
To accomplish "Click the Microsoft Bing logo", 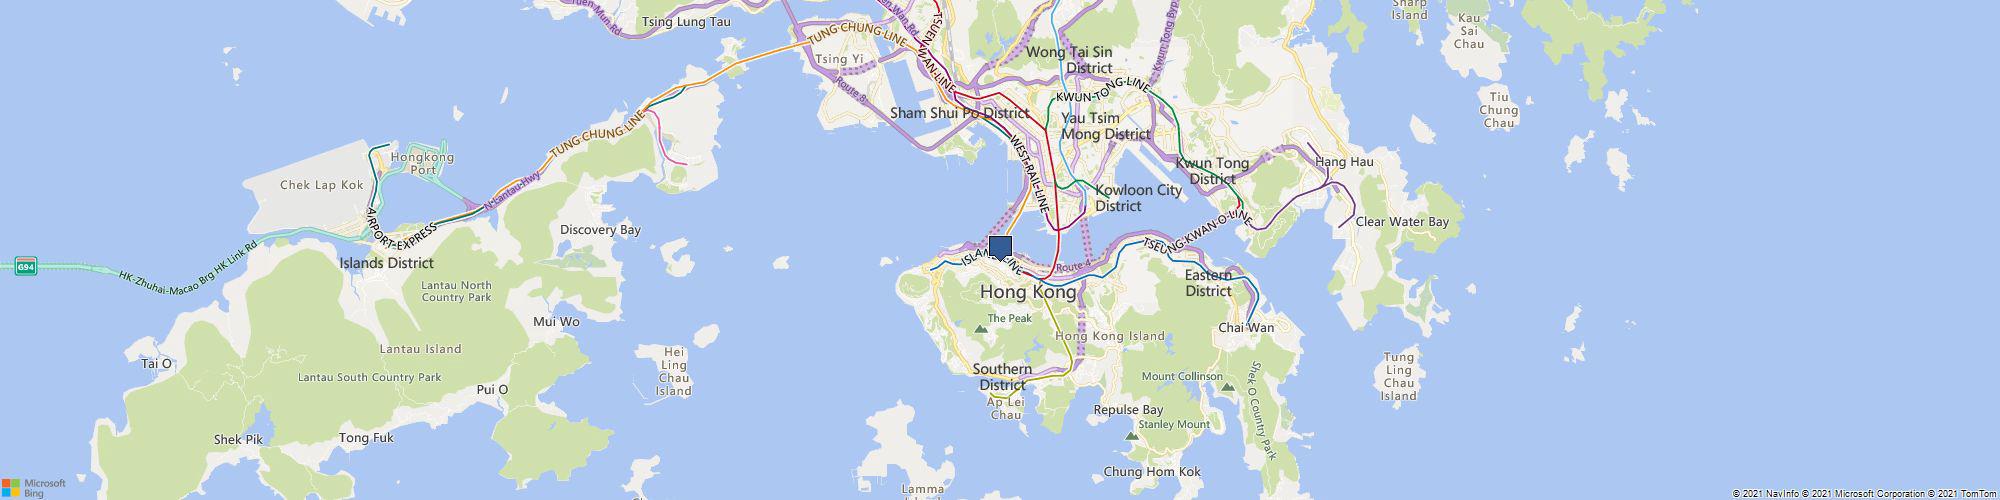I will [33, 487].
